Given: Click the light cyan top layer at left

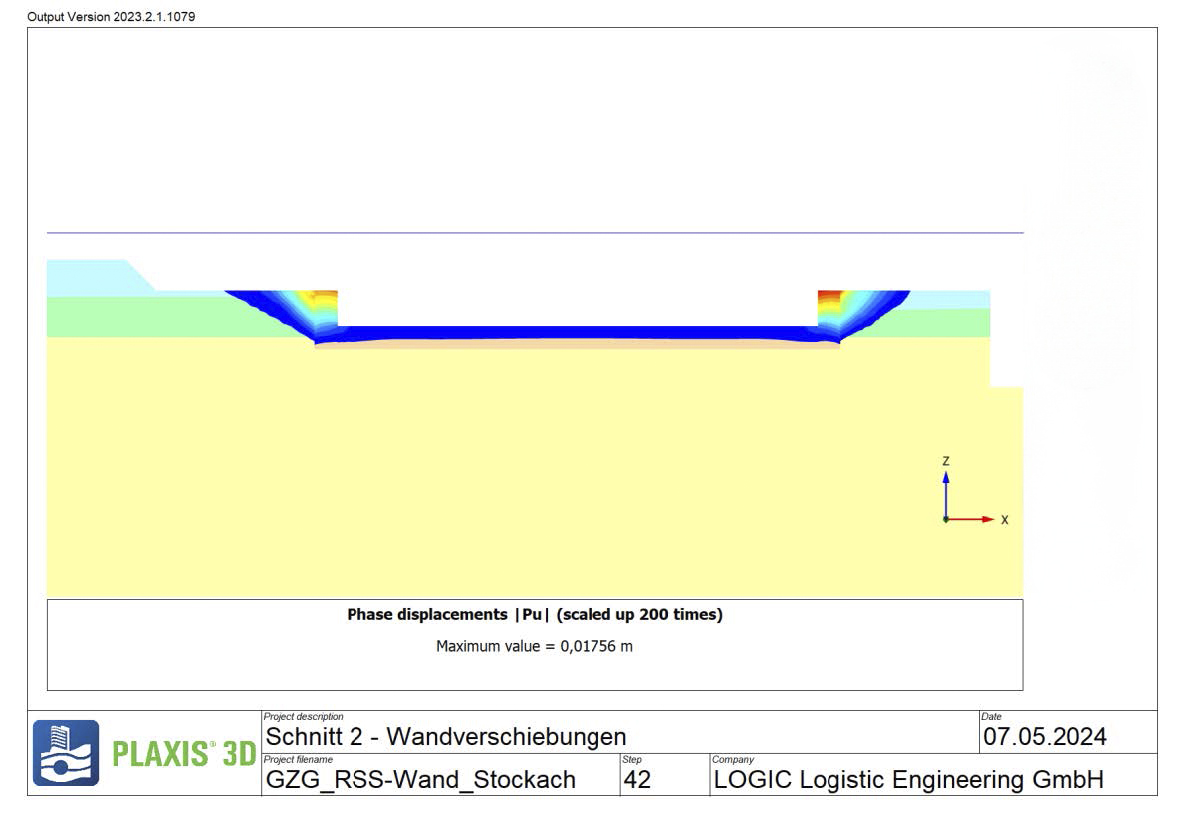Looking at the screenshot, I should pos(90,277).
